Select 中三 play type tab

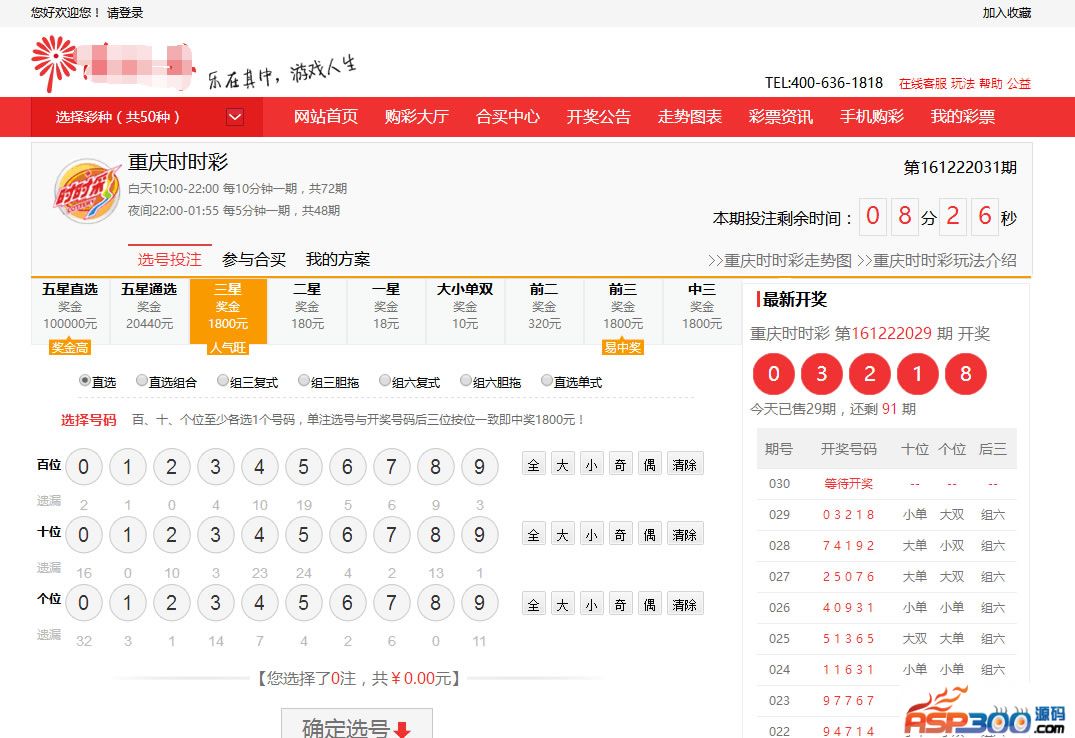click(x=702, y=311)
